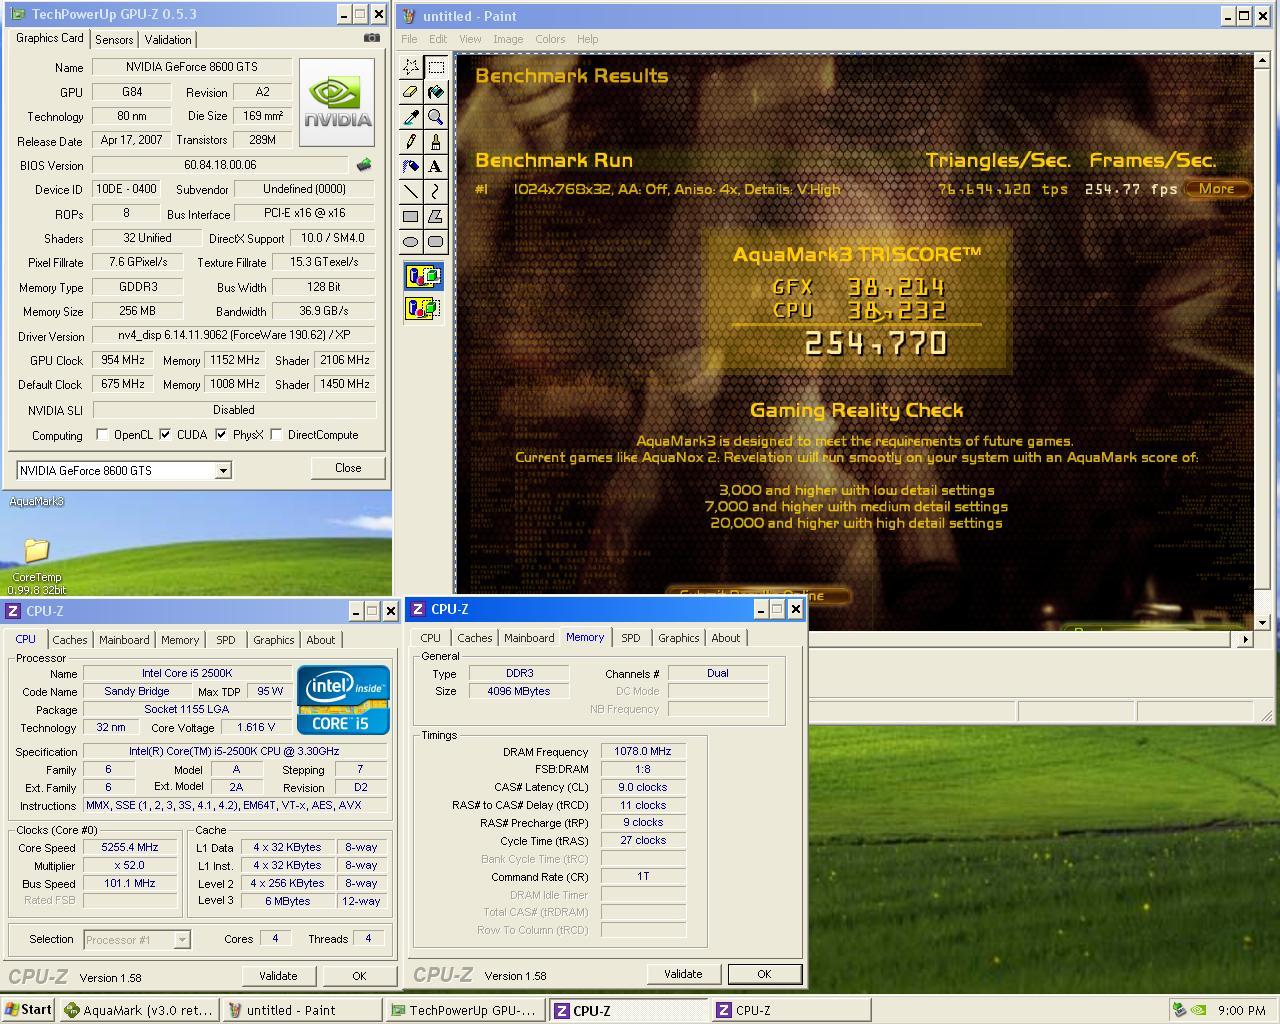Click the NVIDIA logo in GPU-Z

pyautogui.click(x=337, y=102)
